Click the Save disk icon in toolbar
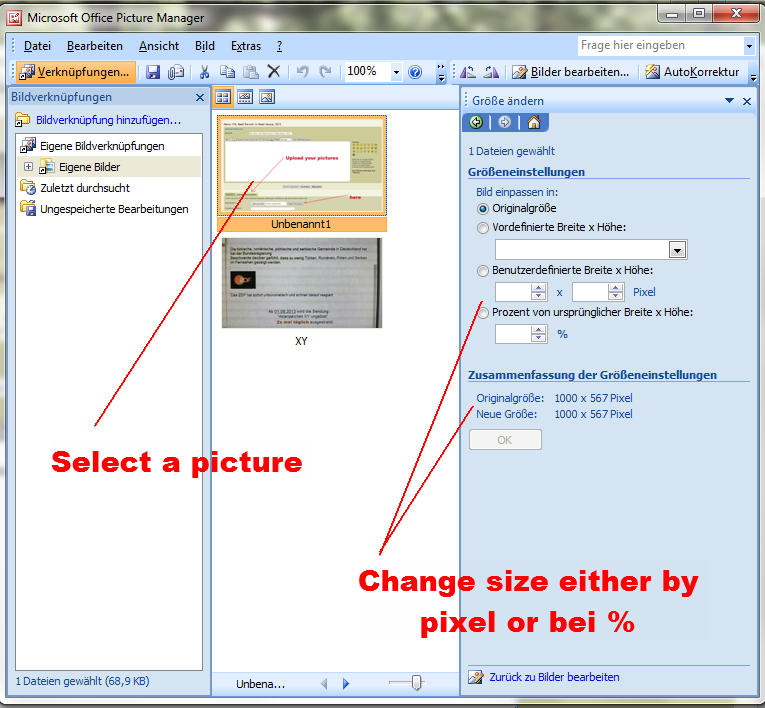Screen dimensions: 765x708 click(153, 72)
